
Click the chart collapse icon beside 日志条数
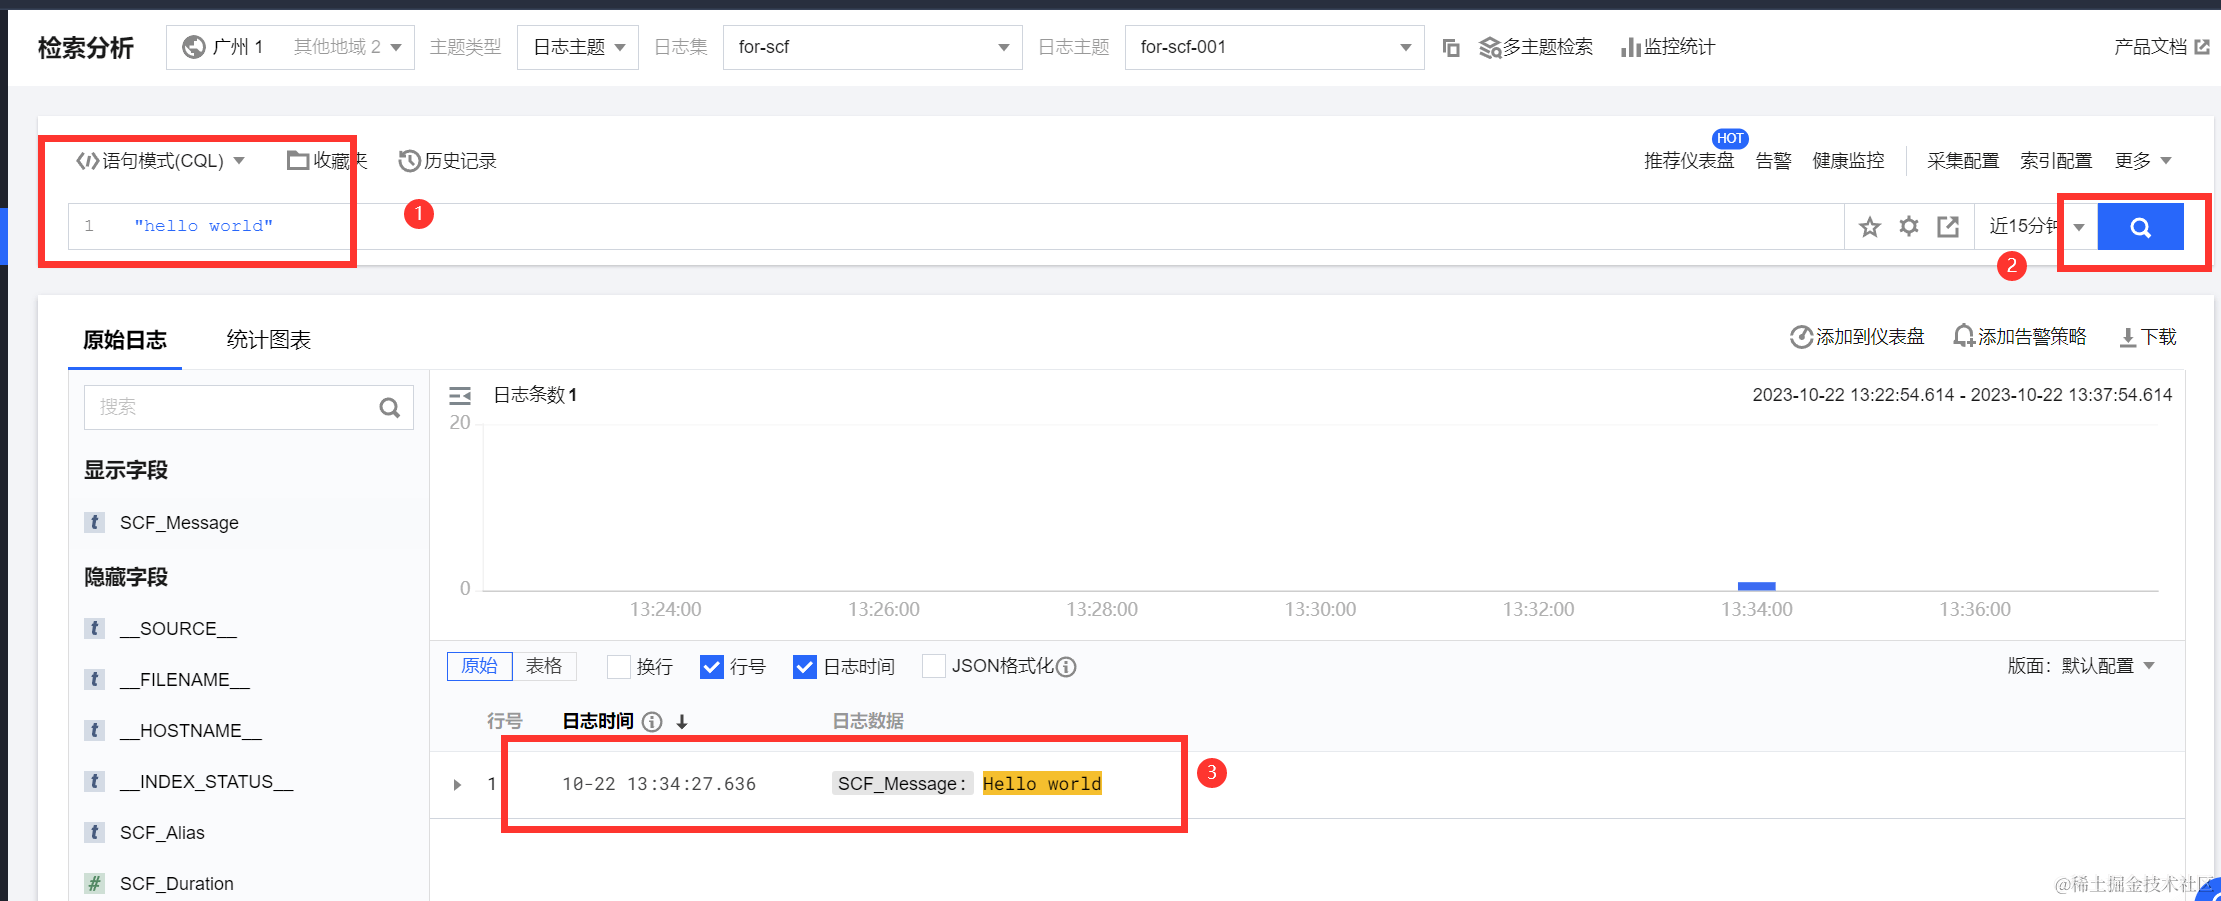(460, 396)
